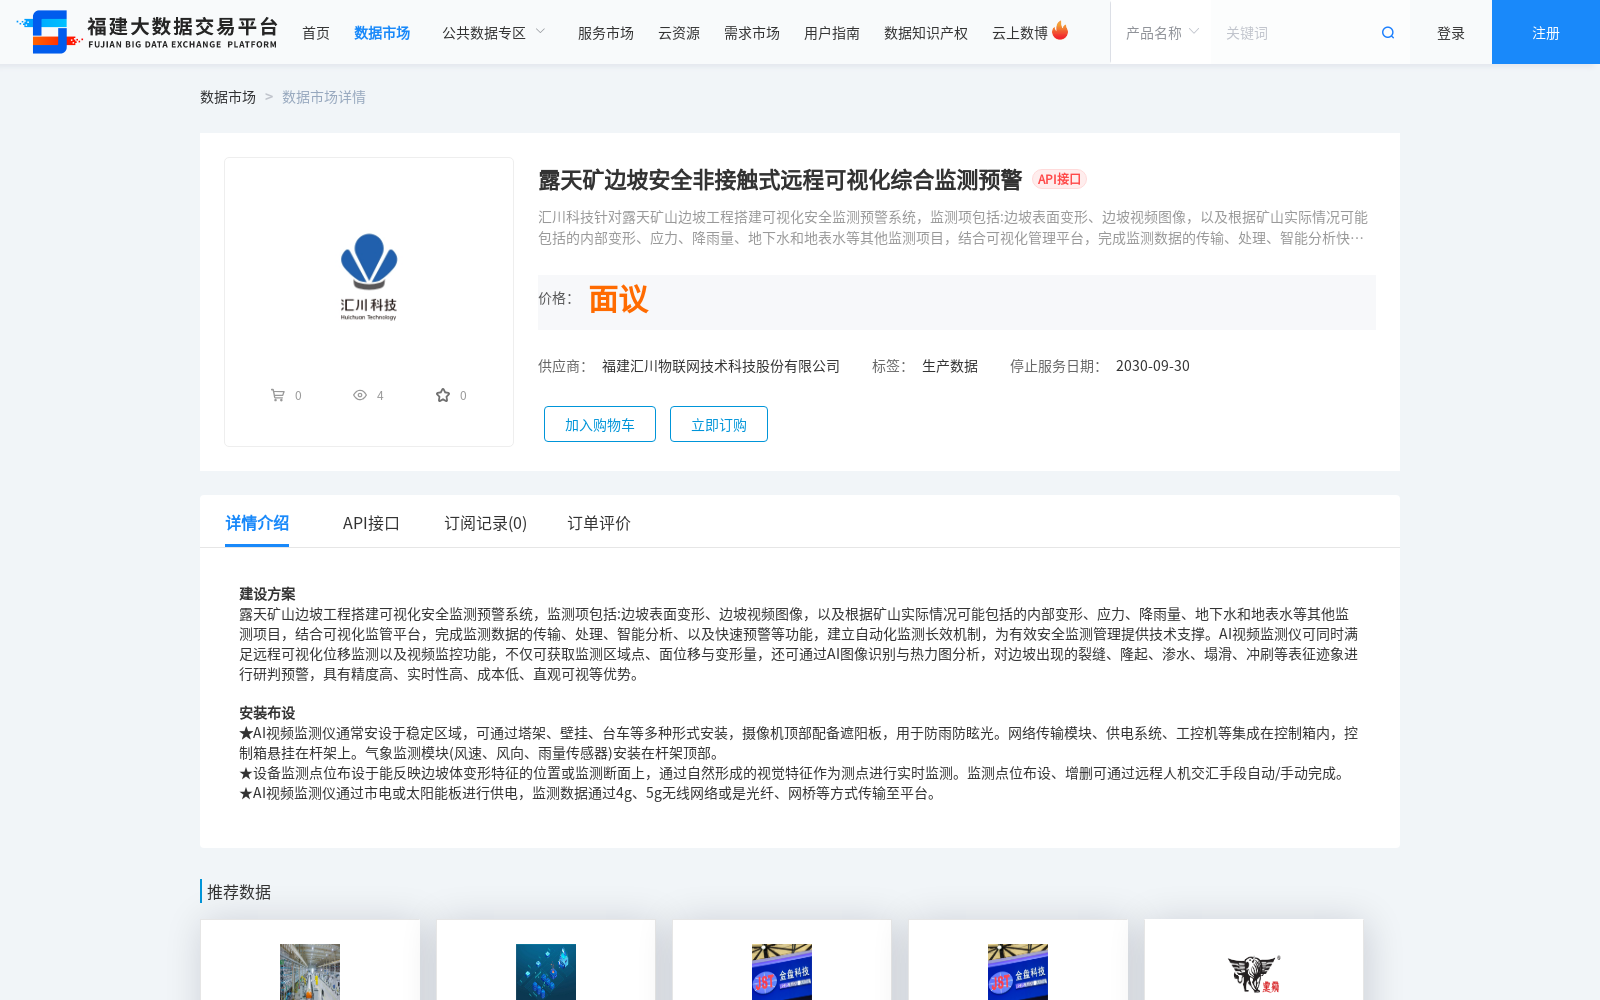Click the shopping cart count icon
Image resolution: width=1600 pixels, height=1000 pixels.
pos(277,395)
